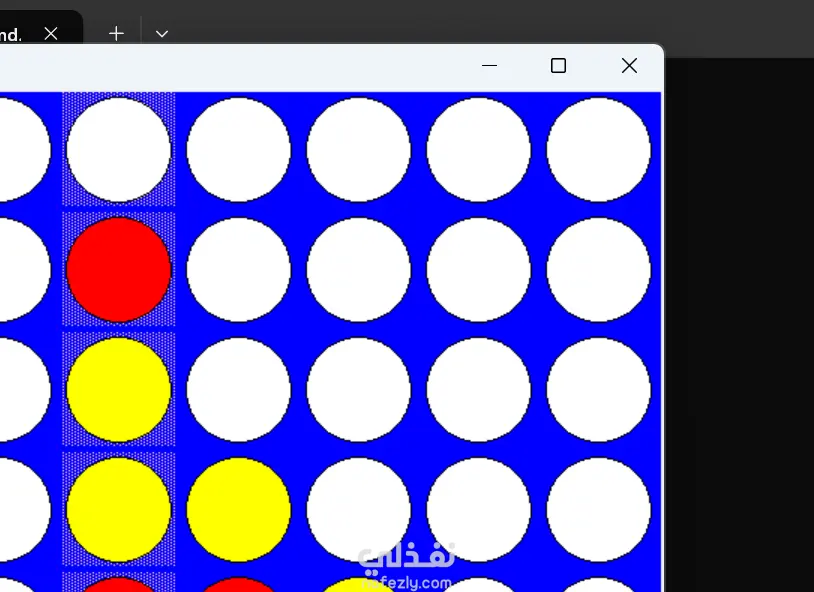This screenshot has width=814, height=592.
Task: Maximize the Connect Four game window
Action: 558,66
